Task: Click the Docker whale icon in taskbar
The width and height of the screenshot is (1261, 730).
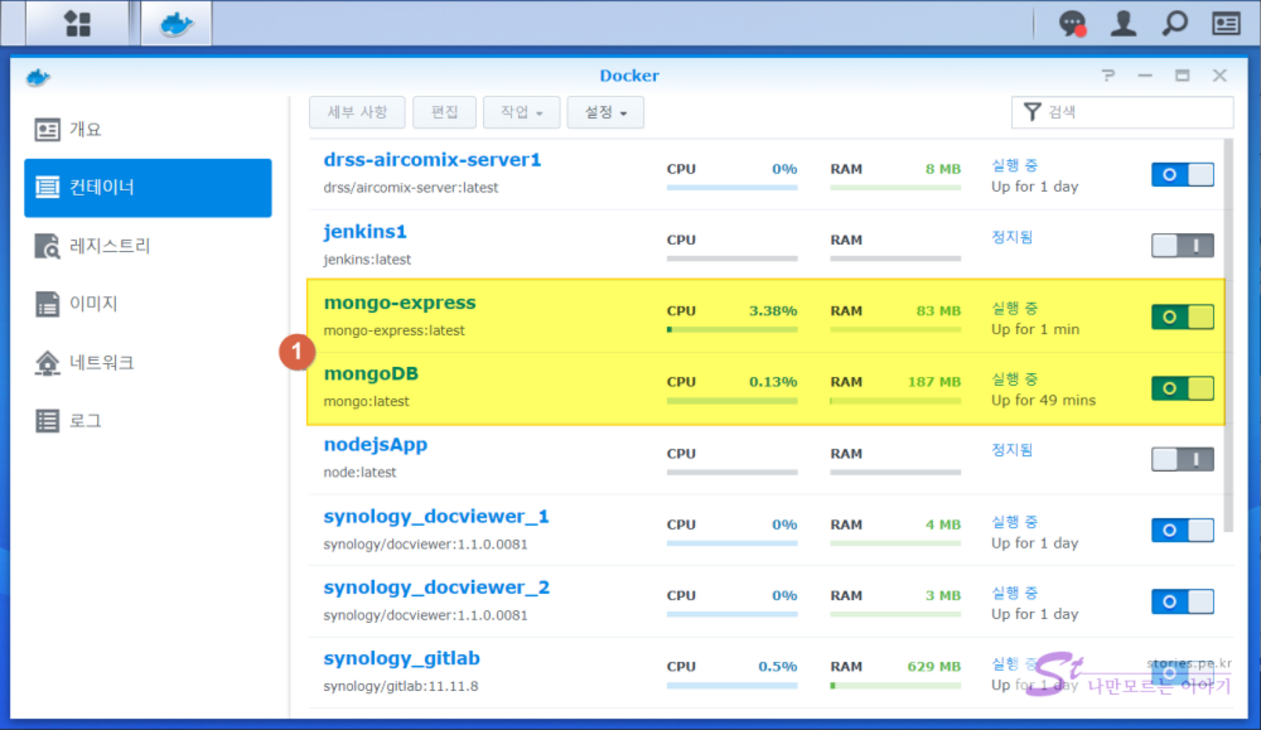Action: (x=176, y=24)
